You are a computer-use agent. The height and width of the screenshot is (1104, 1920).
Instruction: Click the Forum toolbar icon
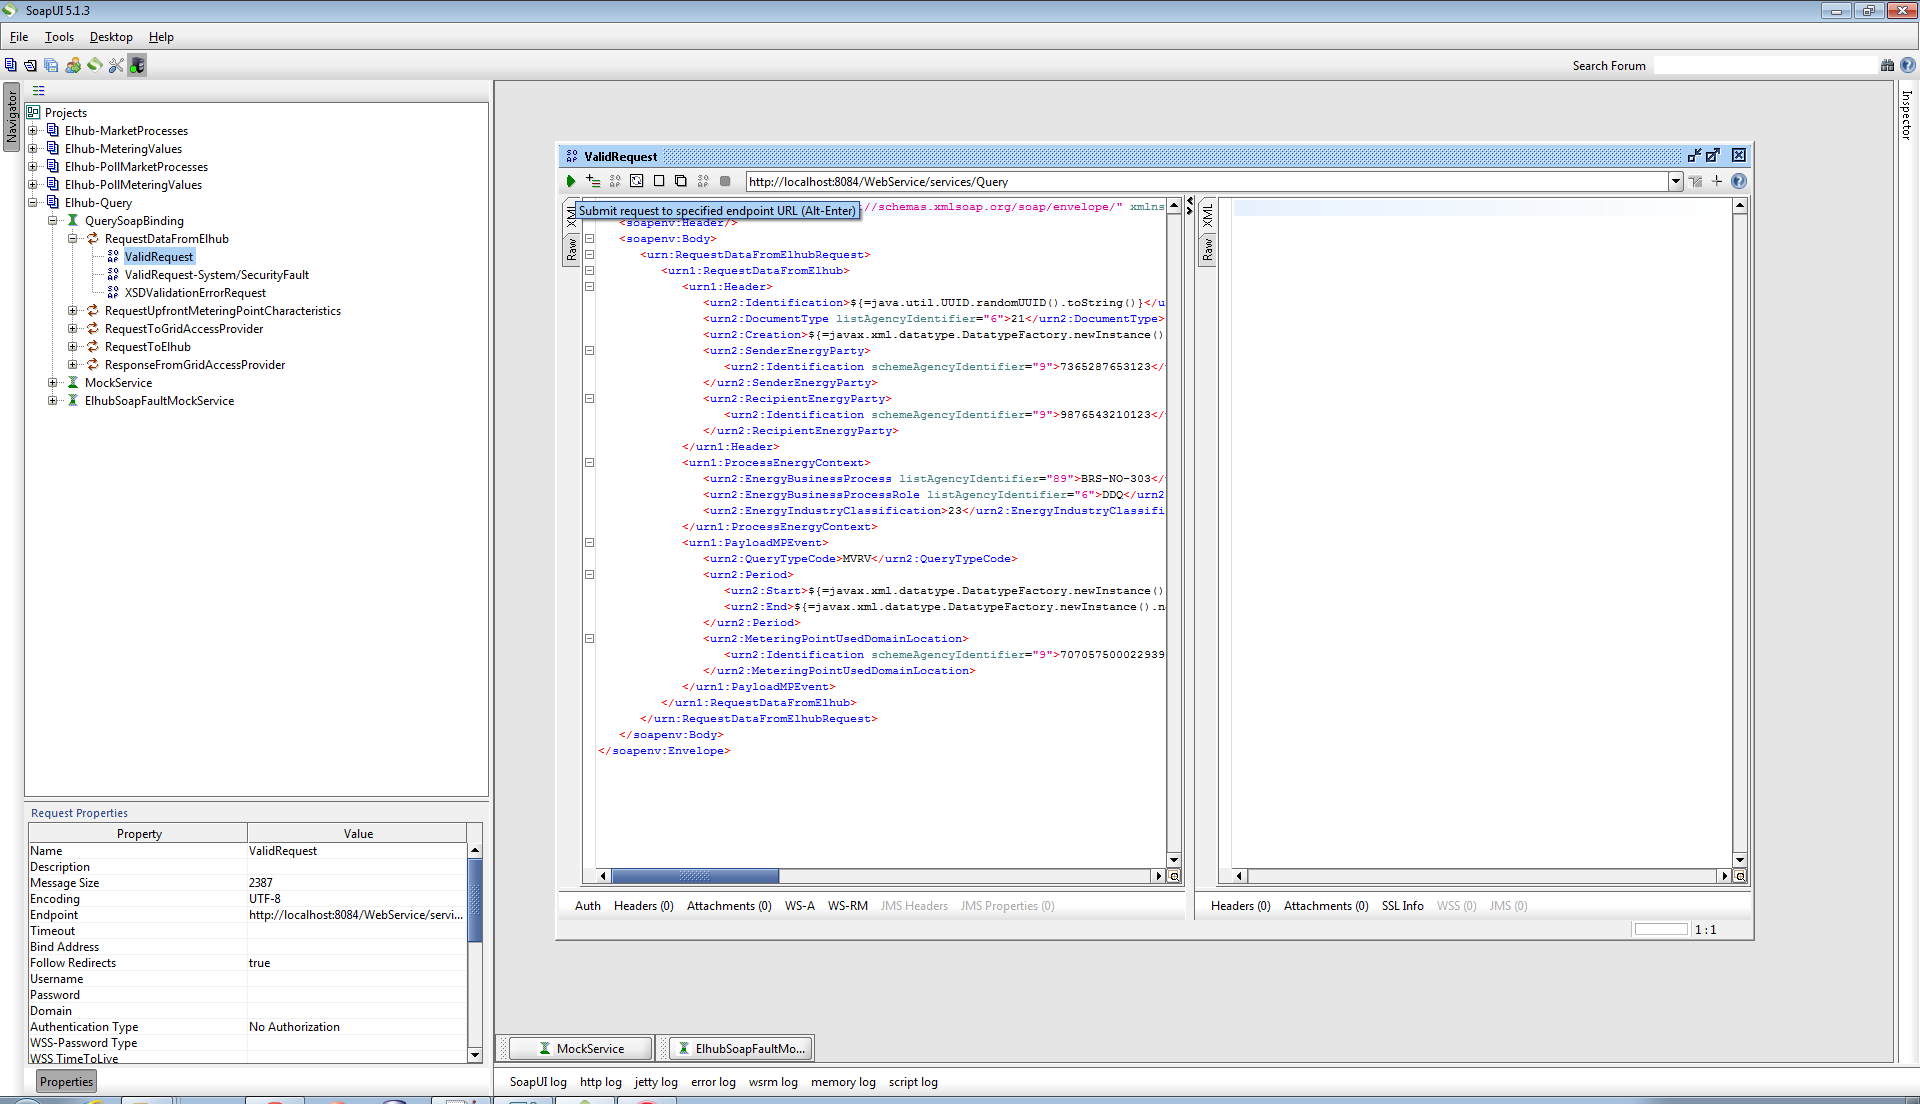[x=73, y=65]
